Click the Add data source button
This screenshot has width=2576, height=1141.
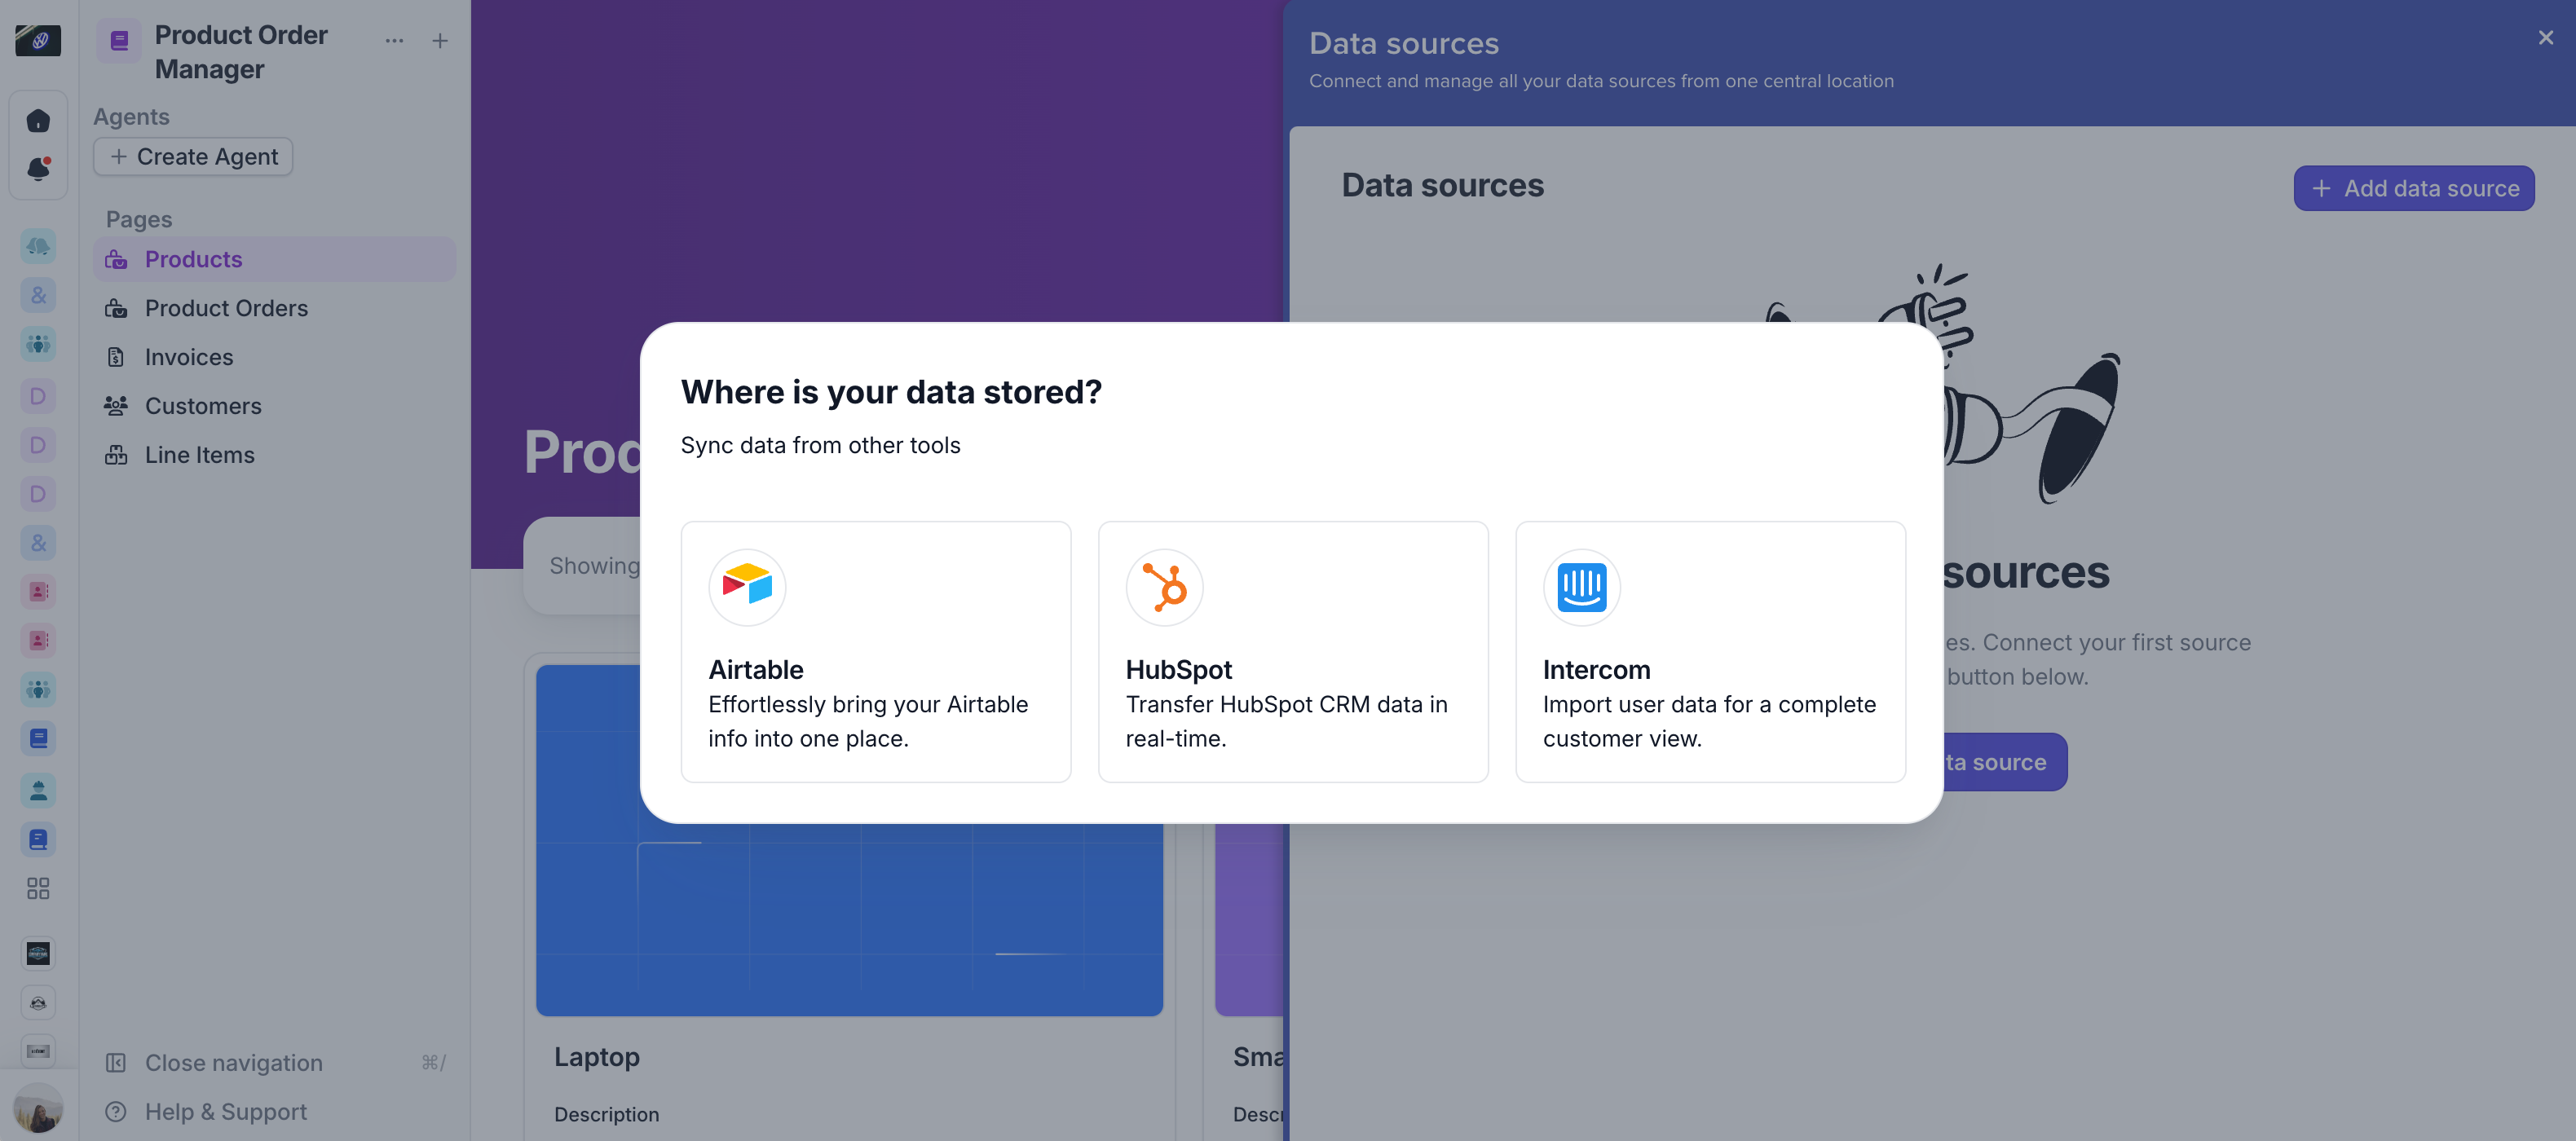click(x=2413, y=188)
